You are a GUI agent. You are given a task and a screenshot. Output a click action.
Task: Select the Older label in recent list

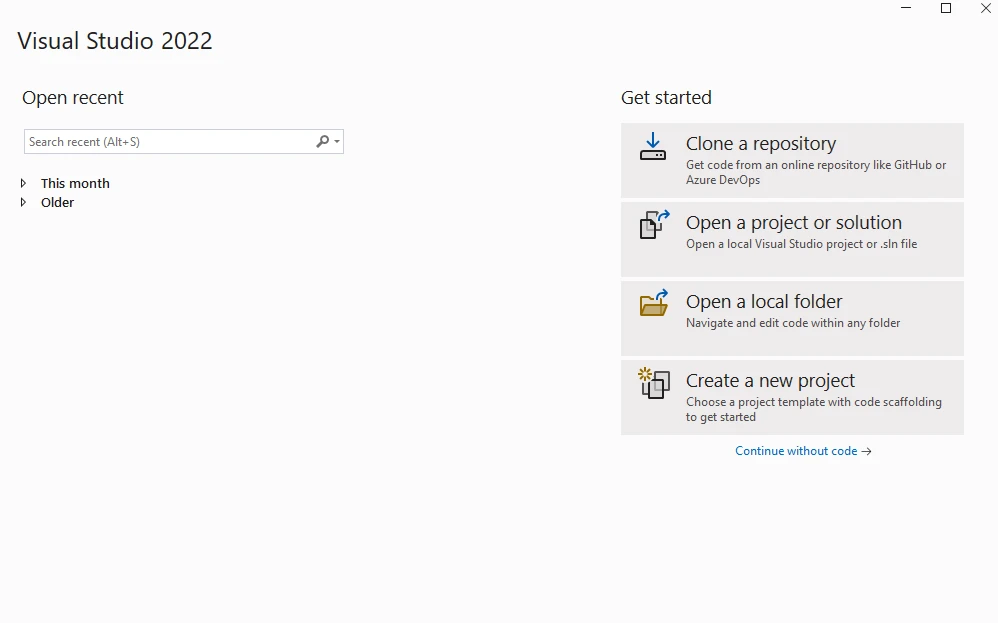tap(57, 202)
